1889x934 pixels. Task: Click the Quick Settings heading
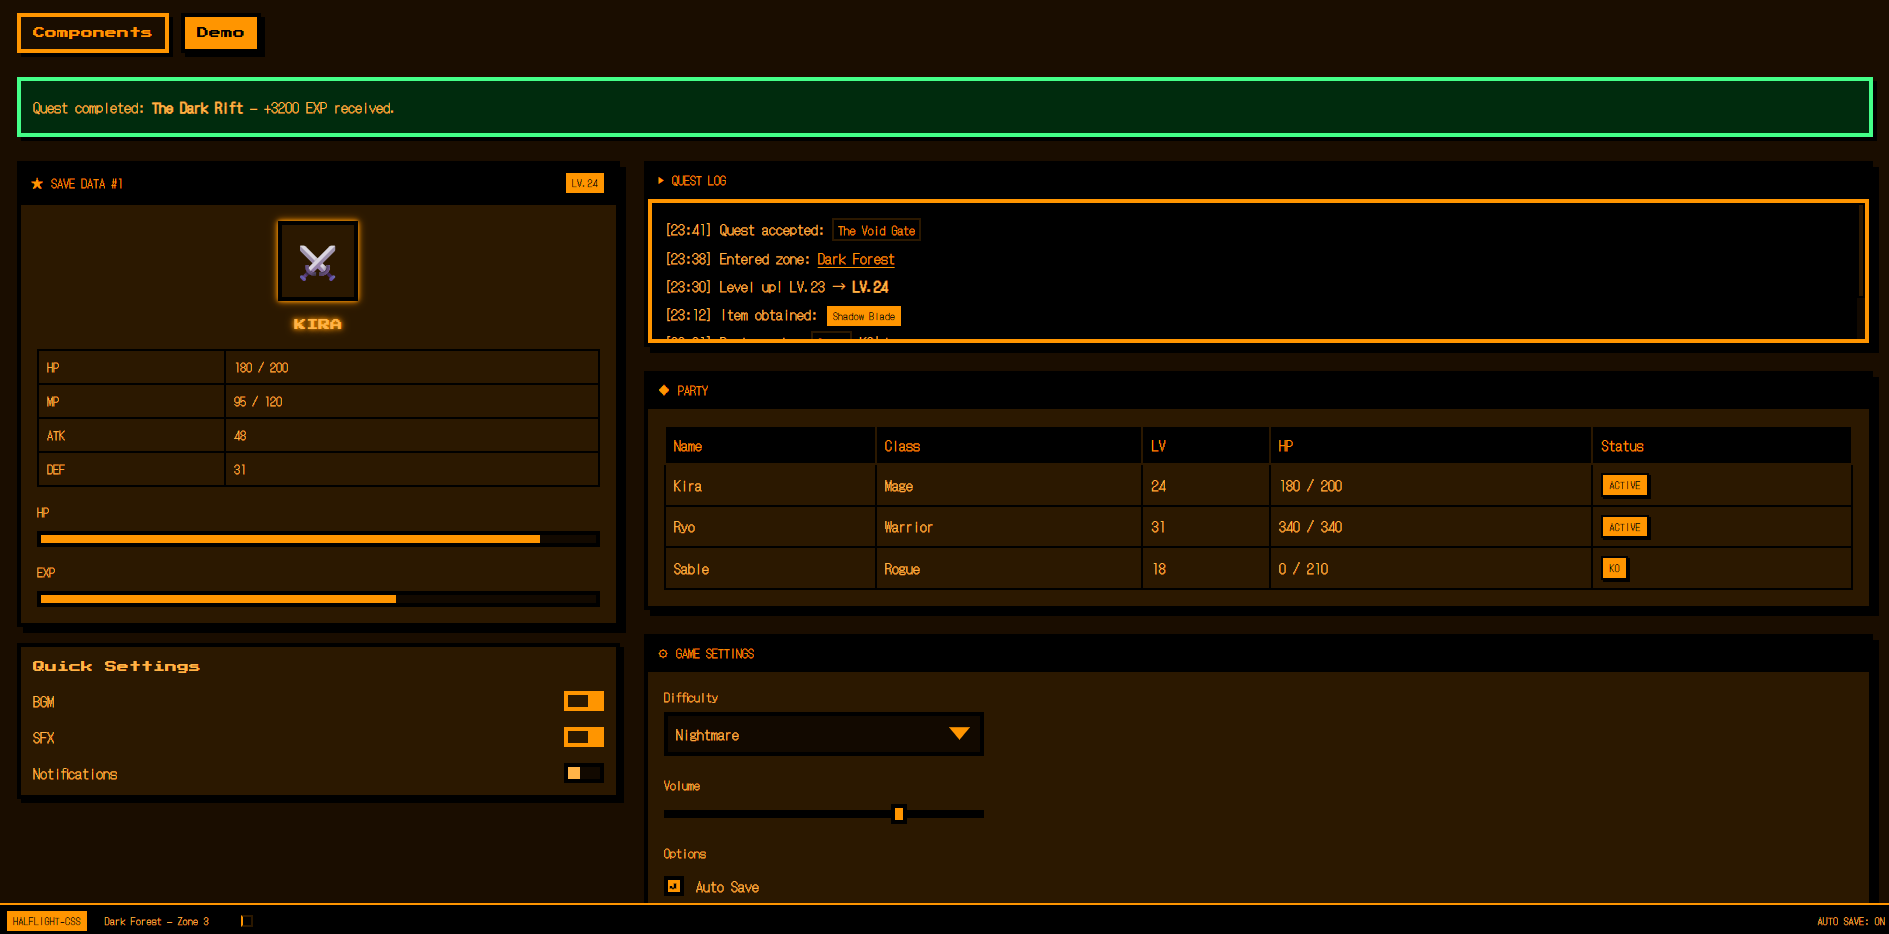point(116,666)
